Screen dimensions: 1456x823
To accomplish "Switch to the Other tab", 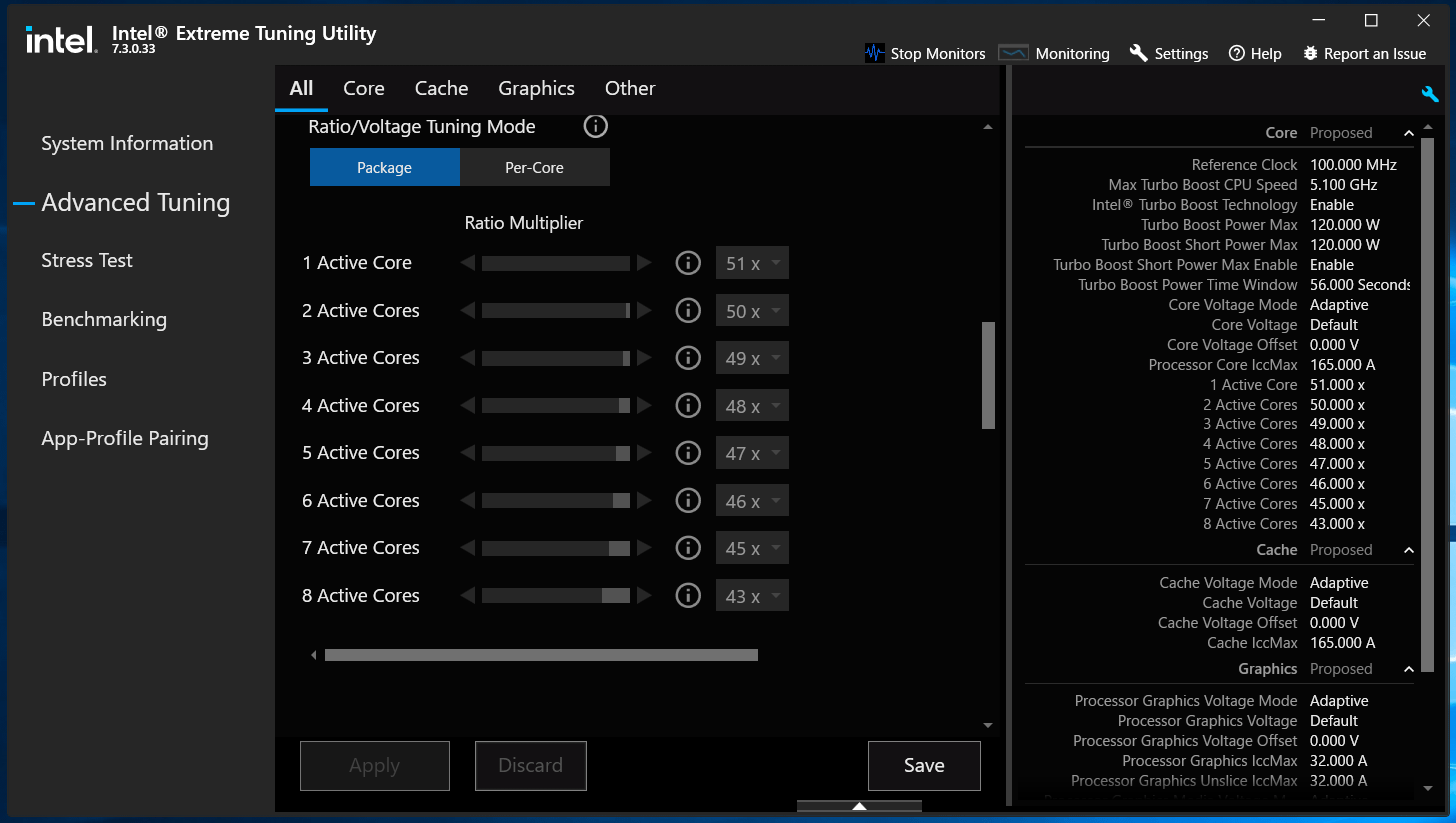I will pyautogui.click(x=630, y=88).
